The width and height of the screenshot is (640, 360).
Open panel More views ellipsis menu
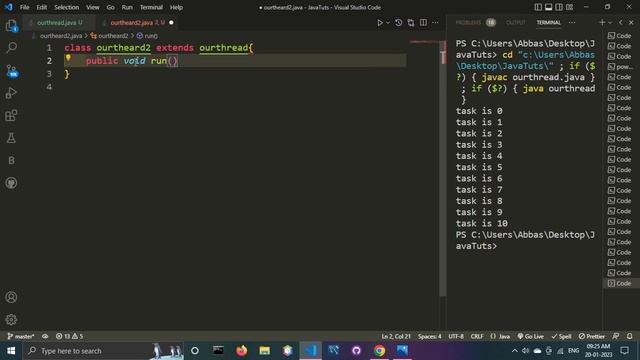coord(572,23)
